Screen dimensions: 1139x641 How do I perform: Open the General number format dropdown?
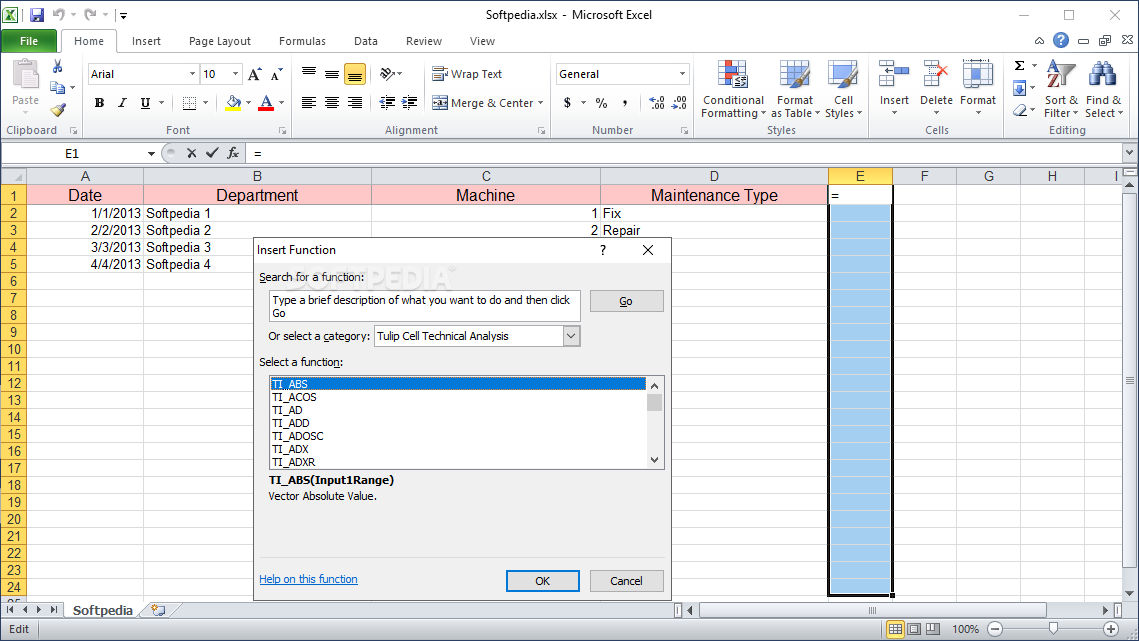682,74
